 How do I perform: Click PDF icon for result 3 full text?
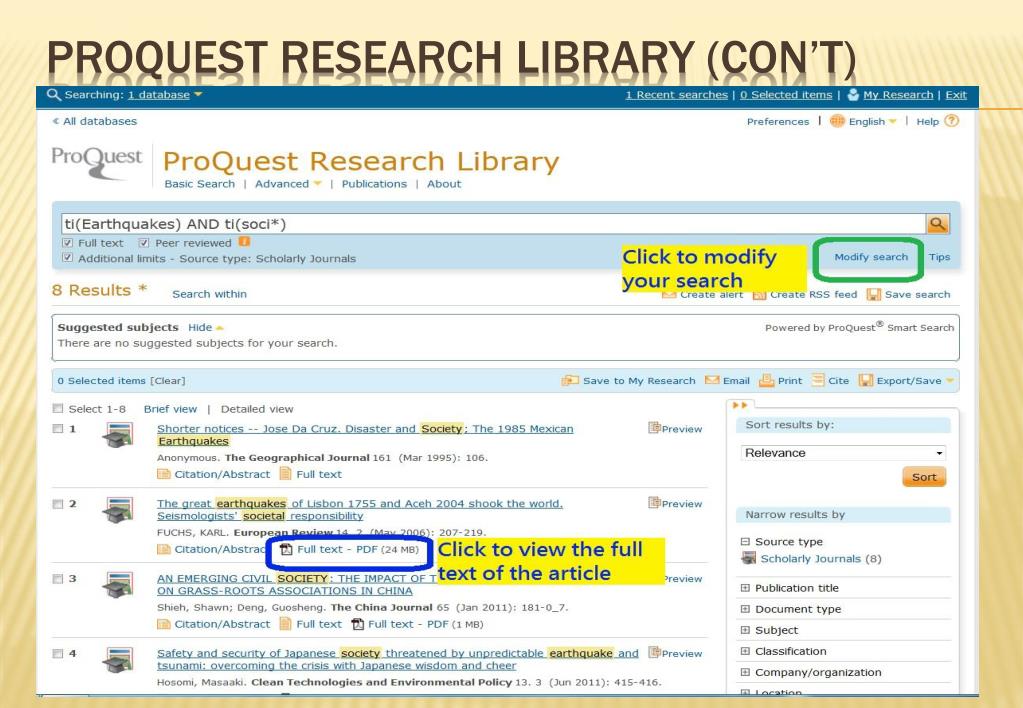tap(358, 624)
